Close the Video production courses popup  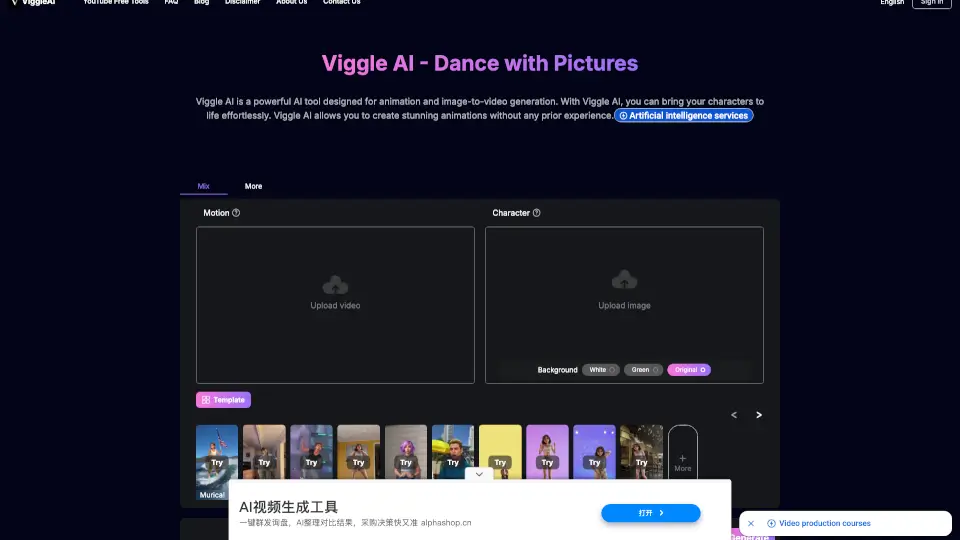pyautogui.click(x=751, y=523)
